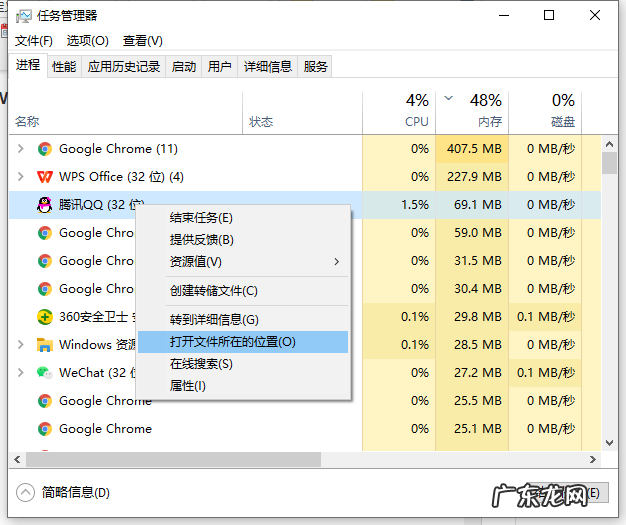Click the Windows Explorer folder icon
The height and width of the screenshot is (525, 626).
coord(45,345)
